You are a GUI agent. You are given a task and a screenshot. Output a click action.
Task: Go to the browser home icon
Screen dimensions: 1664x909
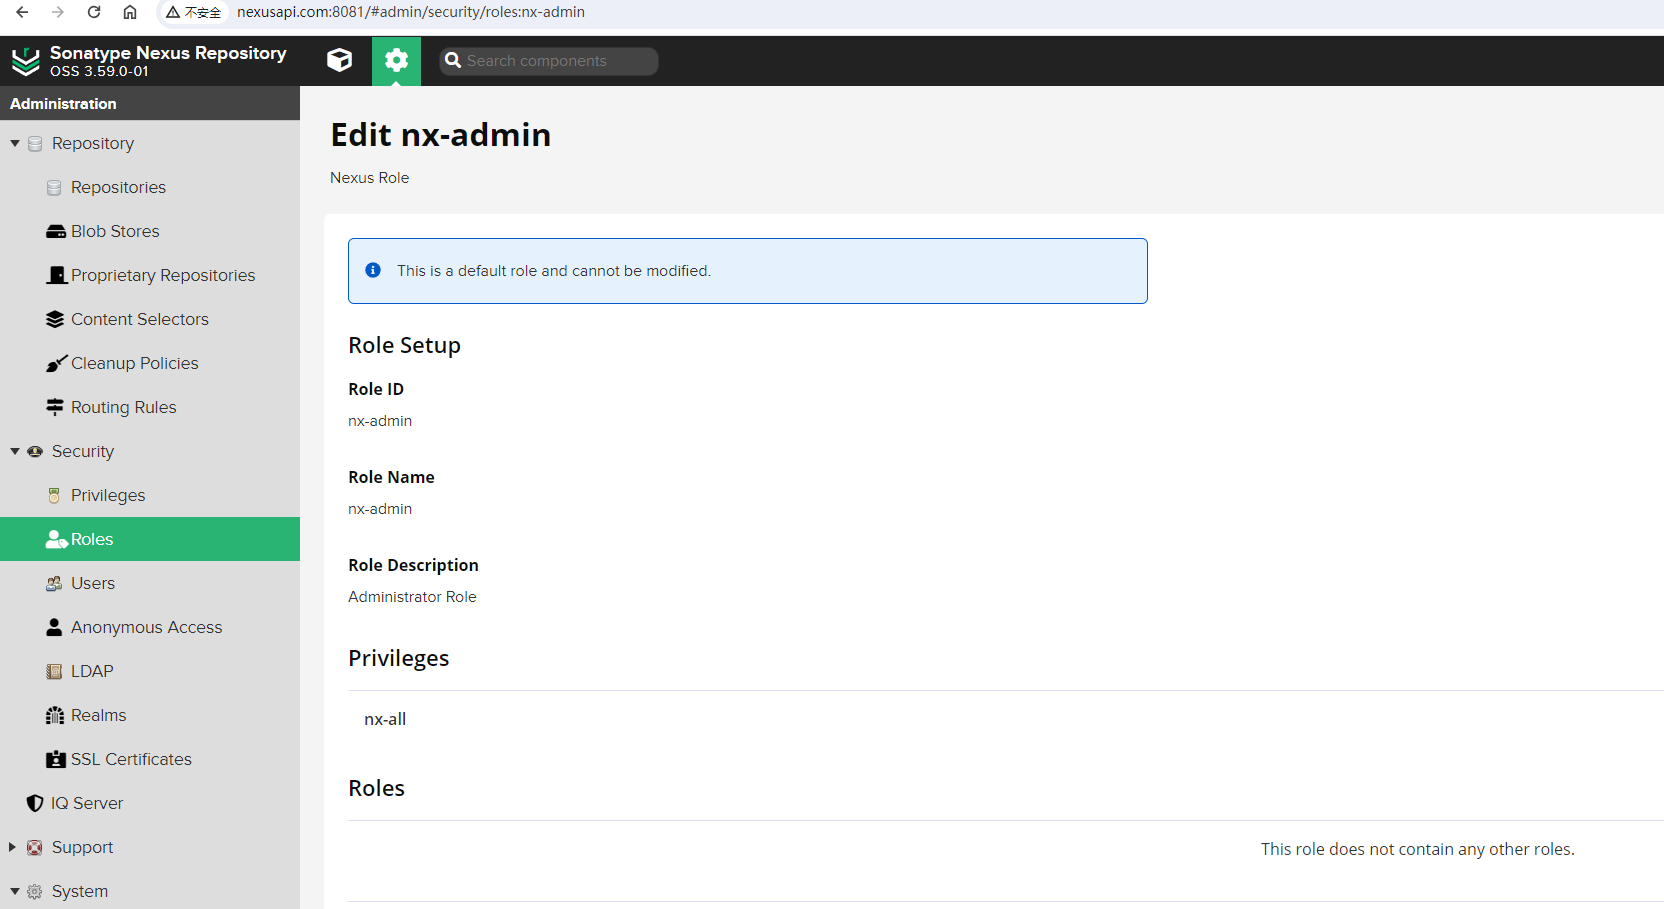[x=130, y=12]
